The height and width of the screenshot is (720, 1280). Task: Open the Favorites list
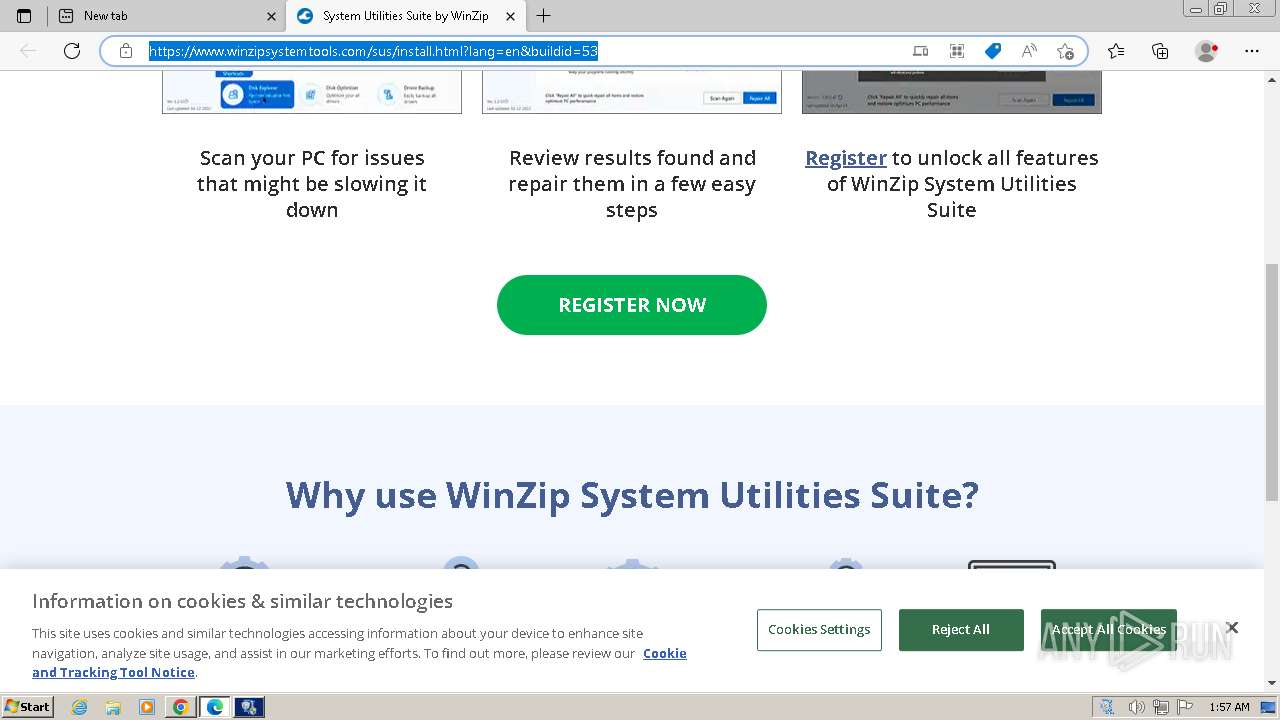[1116, 51]
